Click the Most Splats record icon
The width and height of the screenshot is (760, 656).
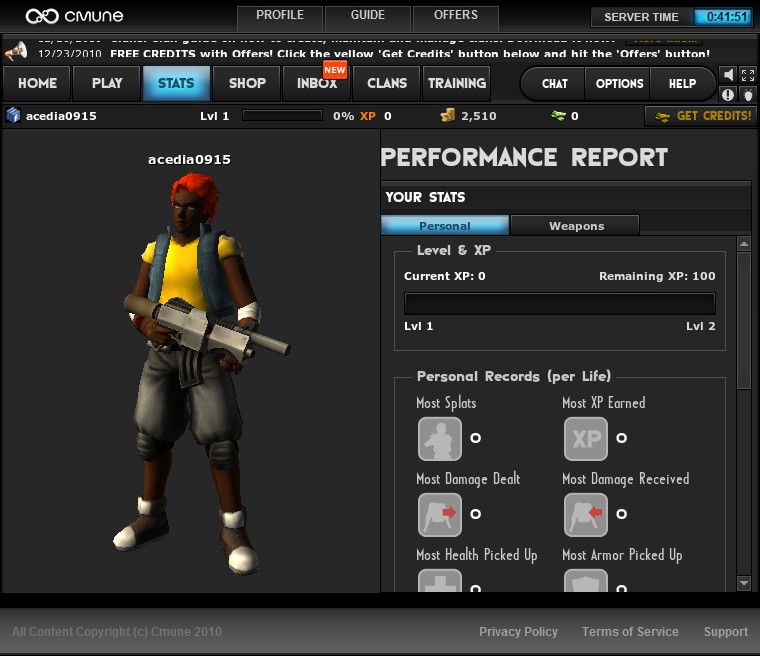[x=439, y=438]
